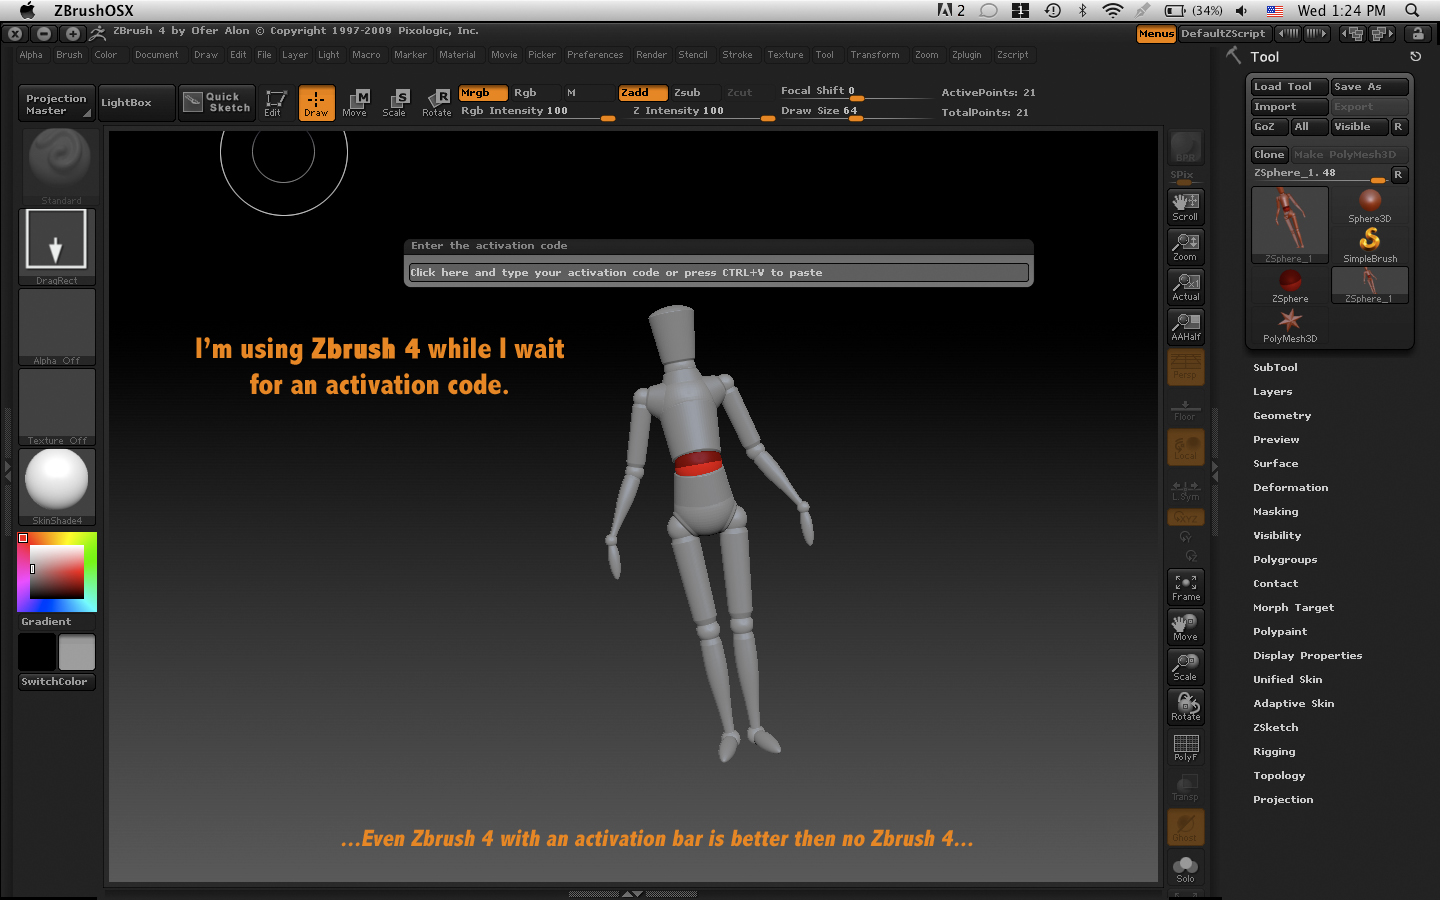Open the Transform menu
This screenshot has height=900, width=1440.
coord(874,55)
